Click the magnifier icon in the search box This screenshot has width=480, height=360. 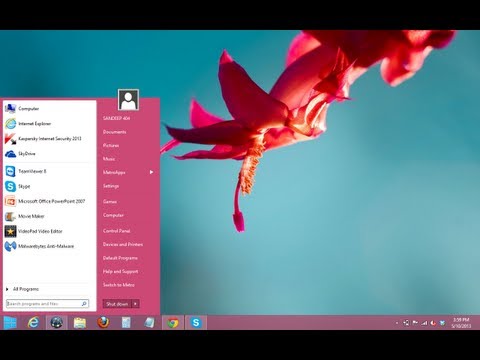pos(84,304)
